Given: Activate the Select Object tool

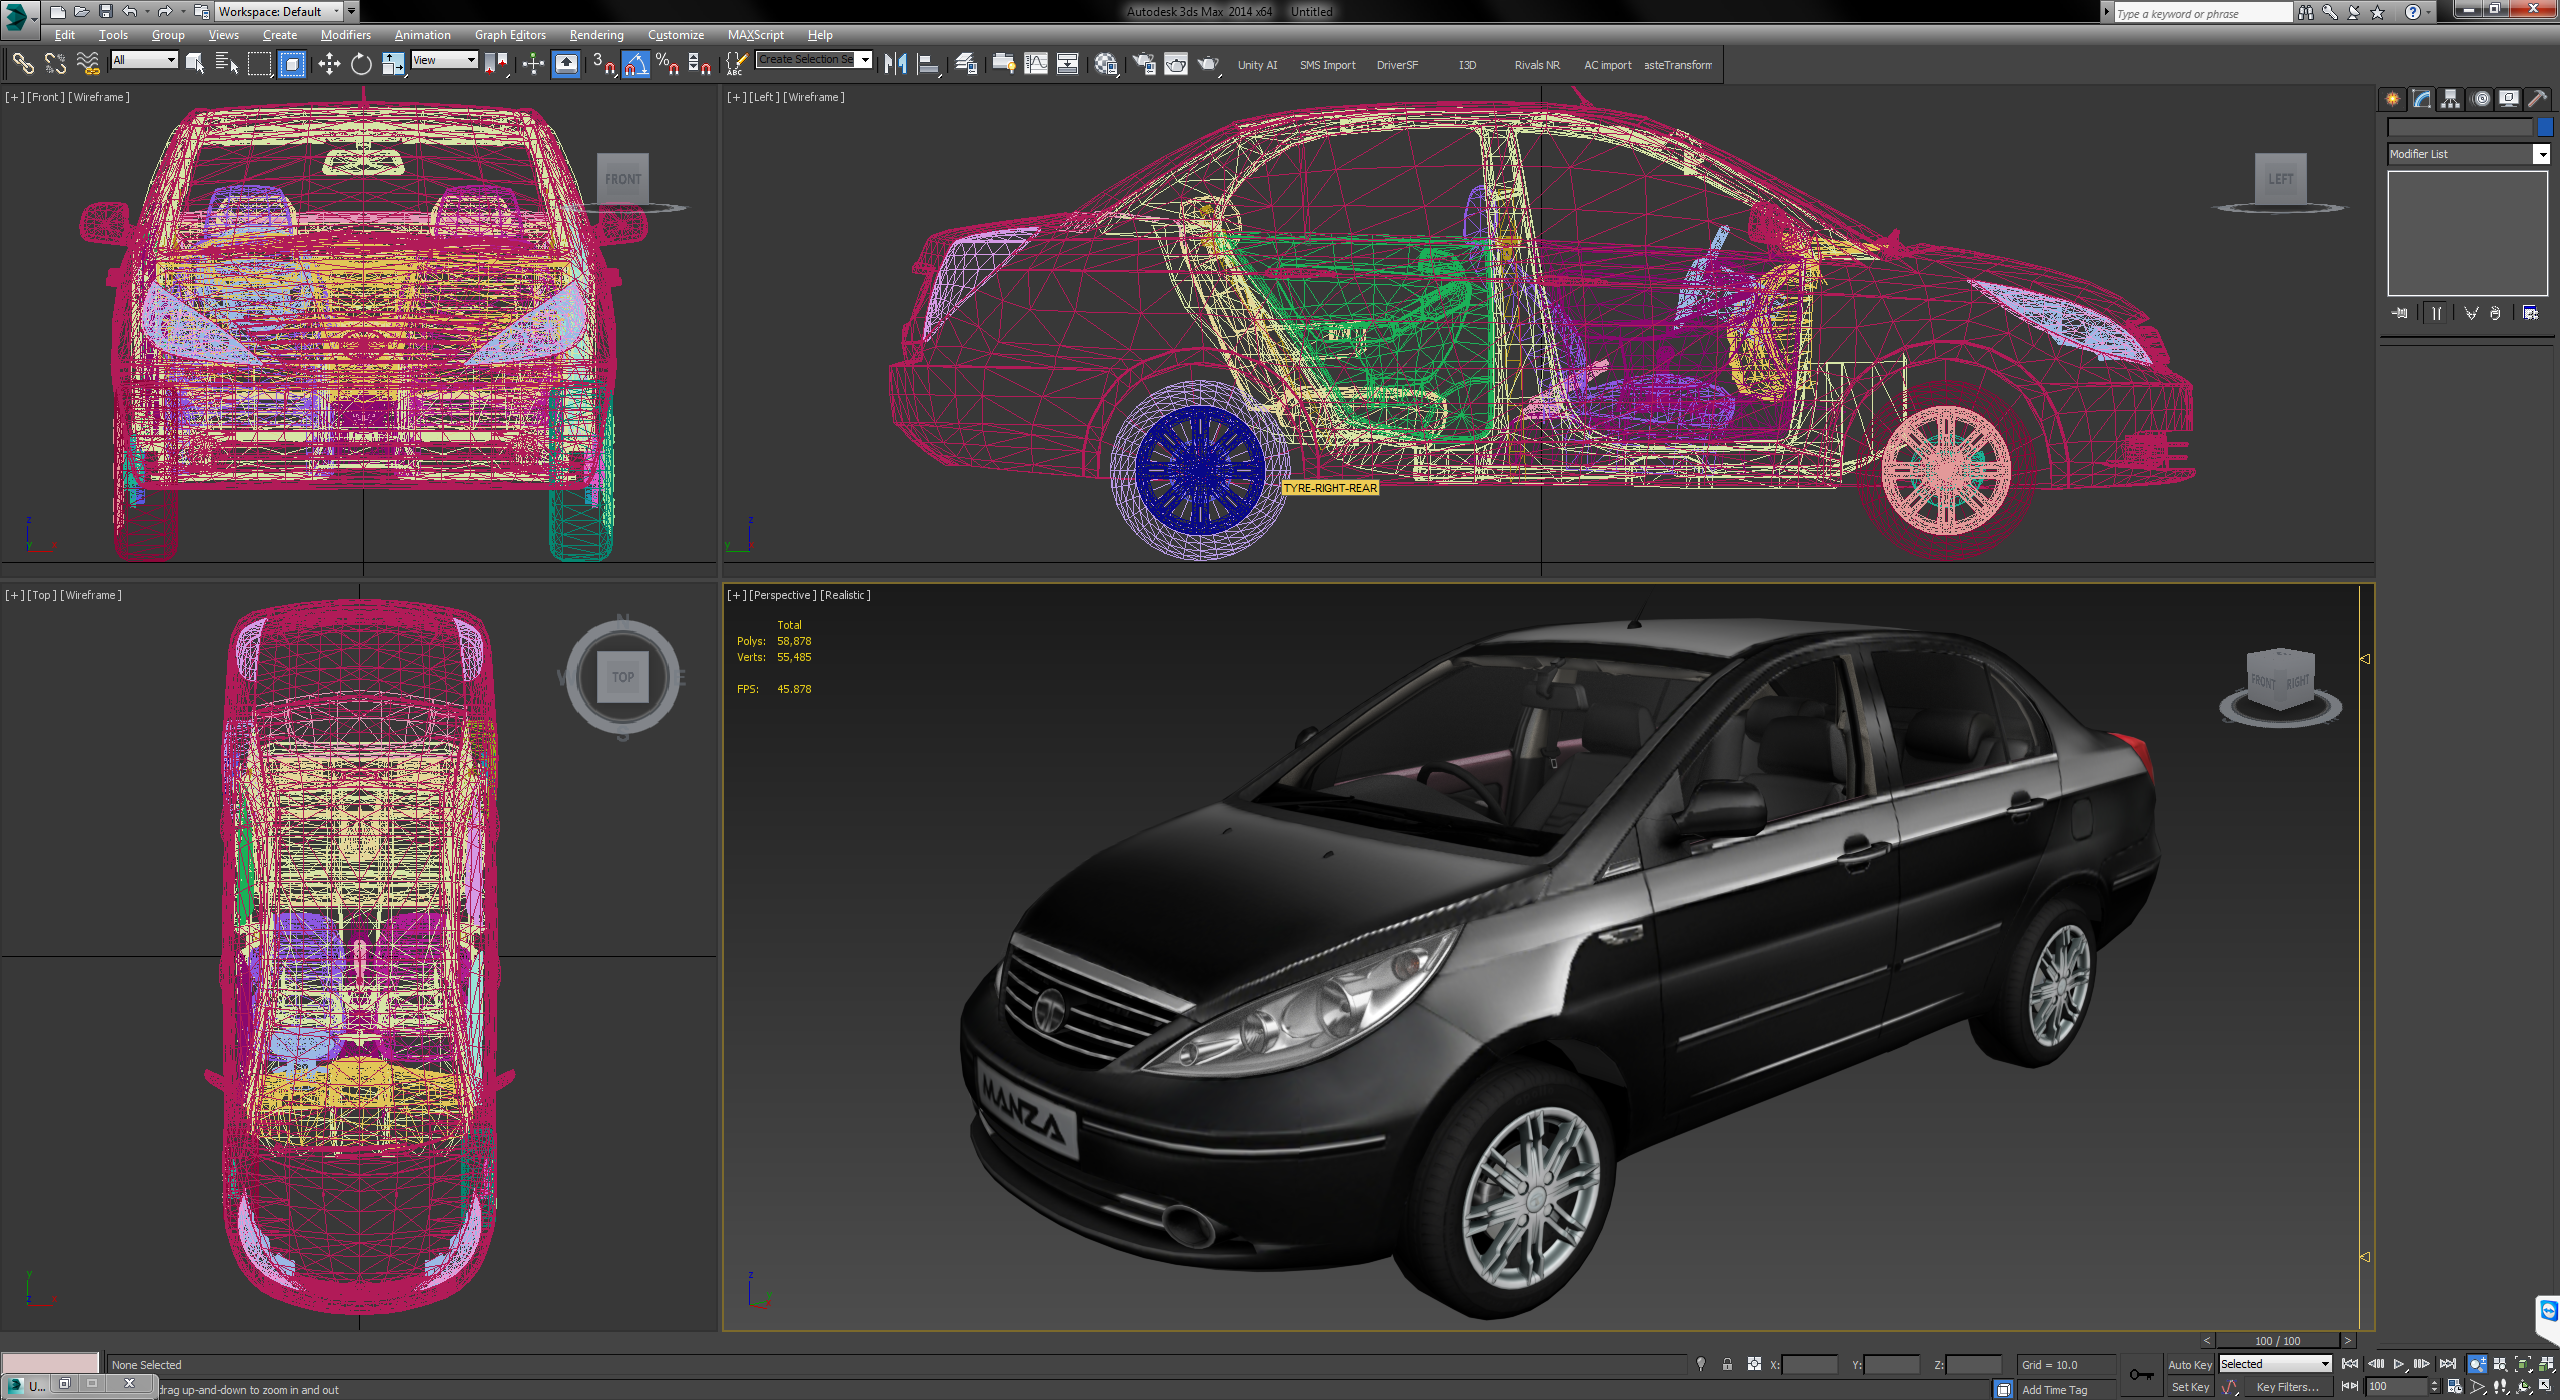Looking at the screenshot, I should [x=196, y=63].
